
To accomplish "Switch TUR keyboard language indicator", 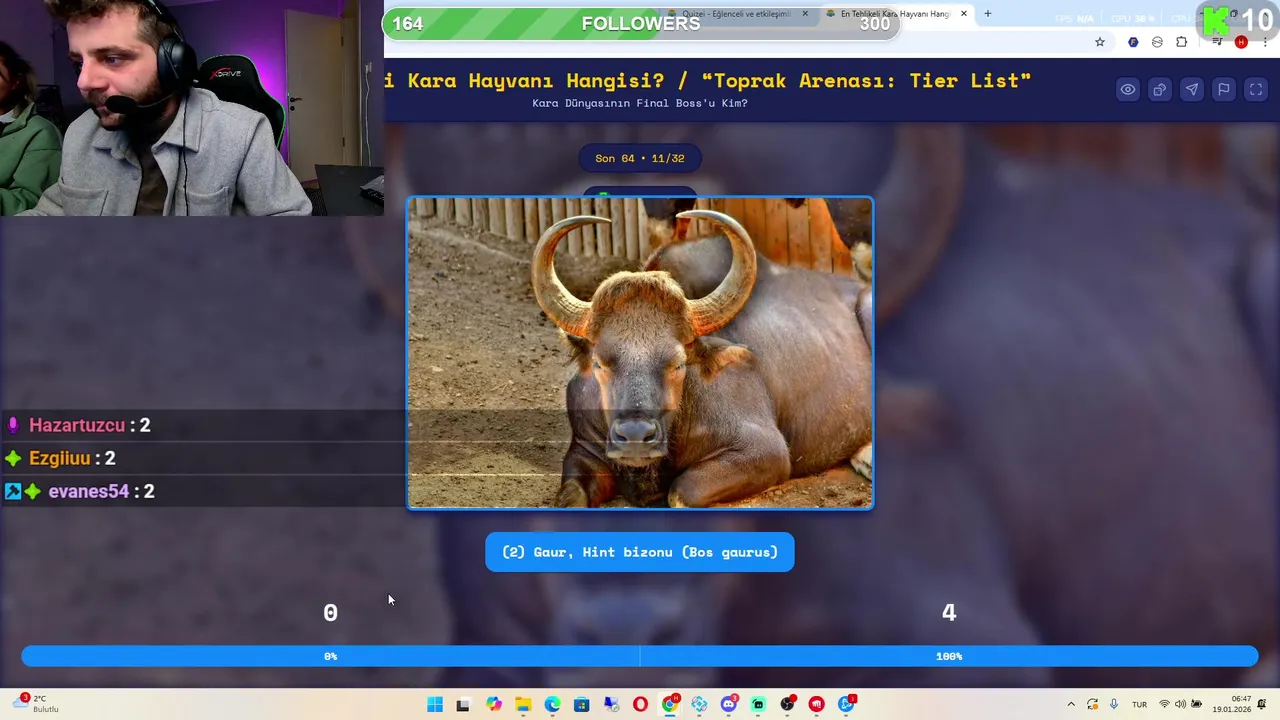I will coord(1139,705).
